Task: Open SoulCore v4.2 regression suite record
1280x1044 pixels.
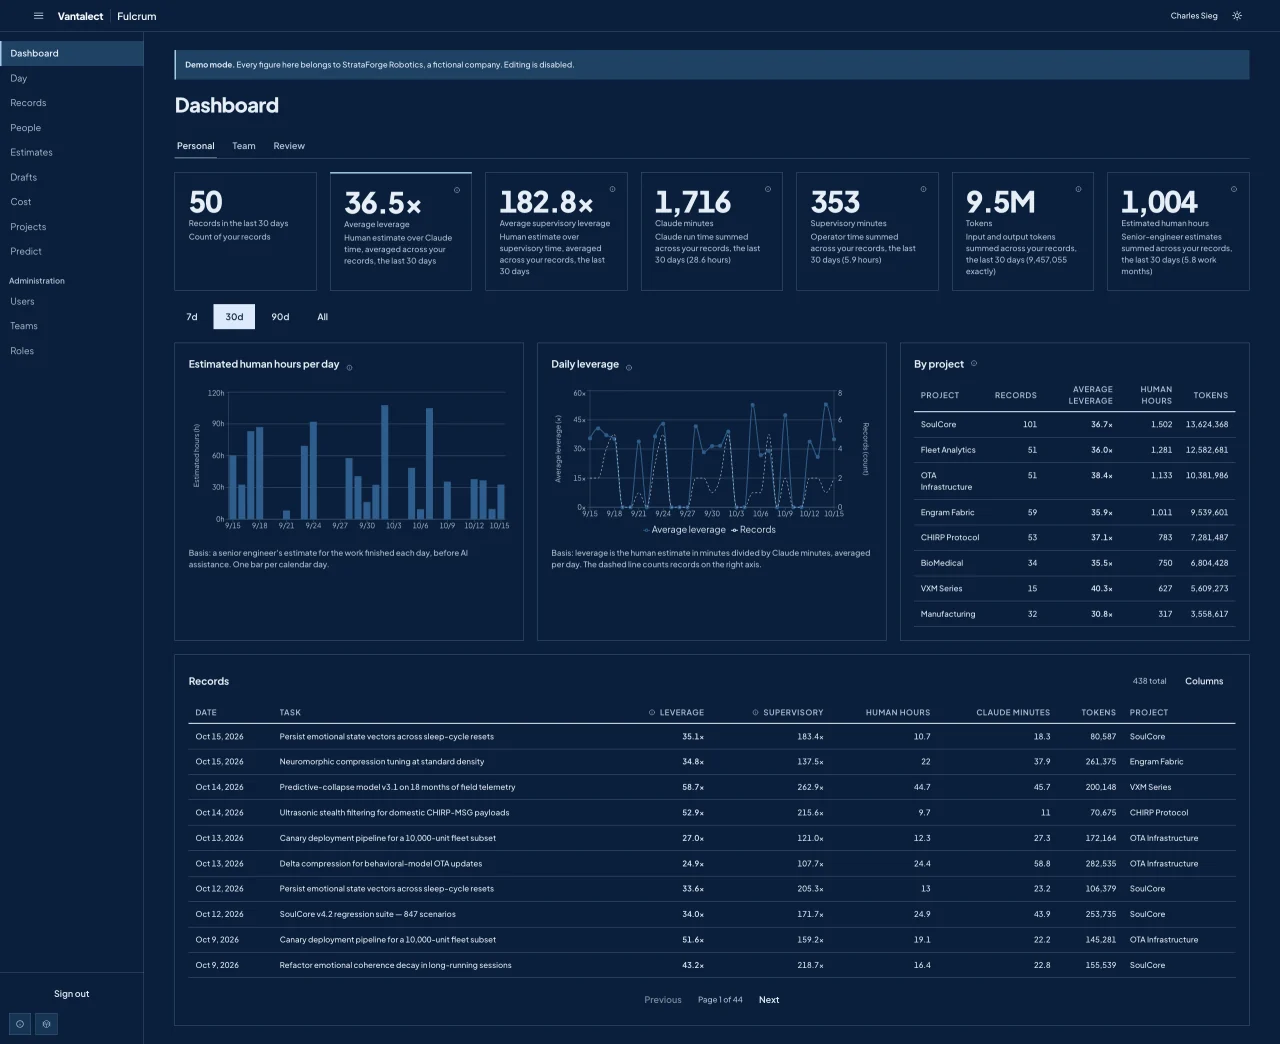Action: [711, 914]
